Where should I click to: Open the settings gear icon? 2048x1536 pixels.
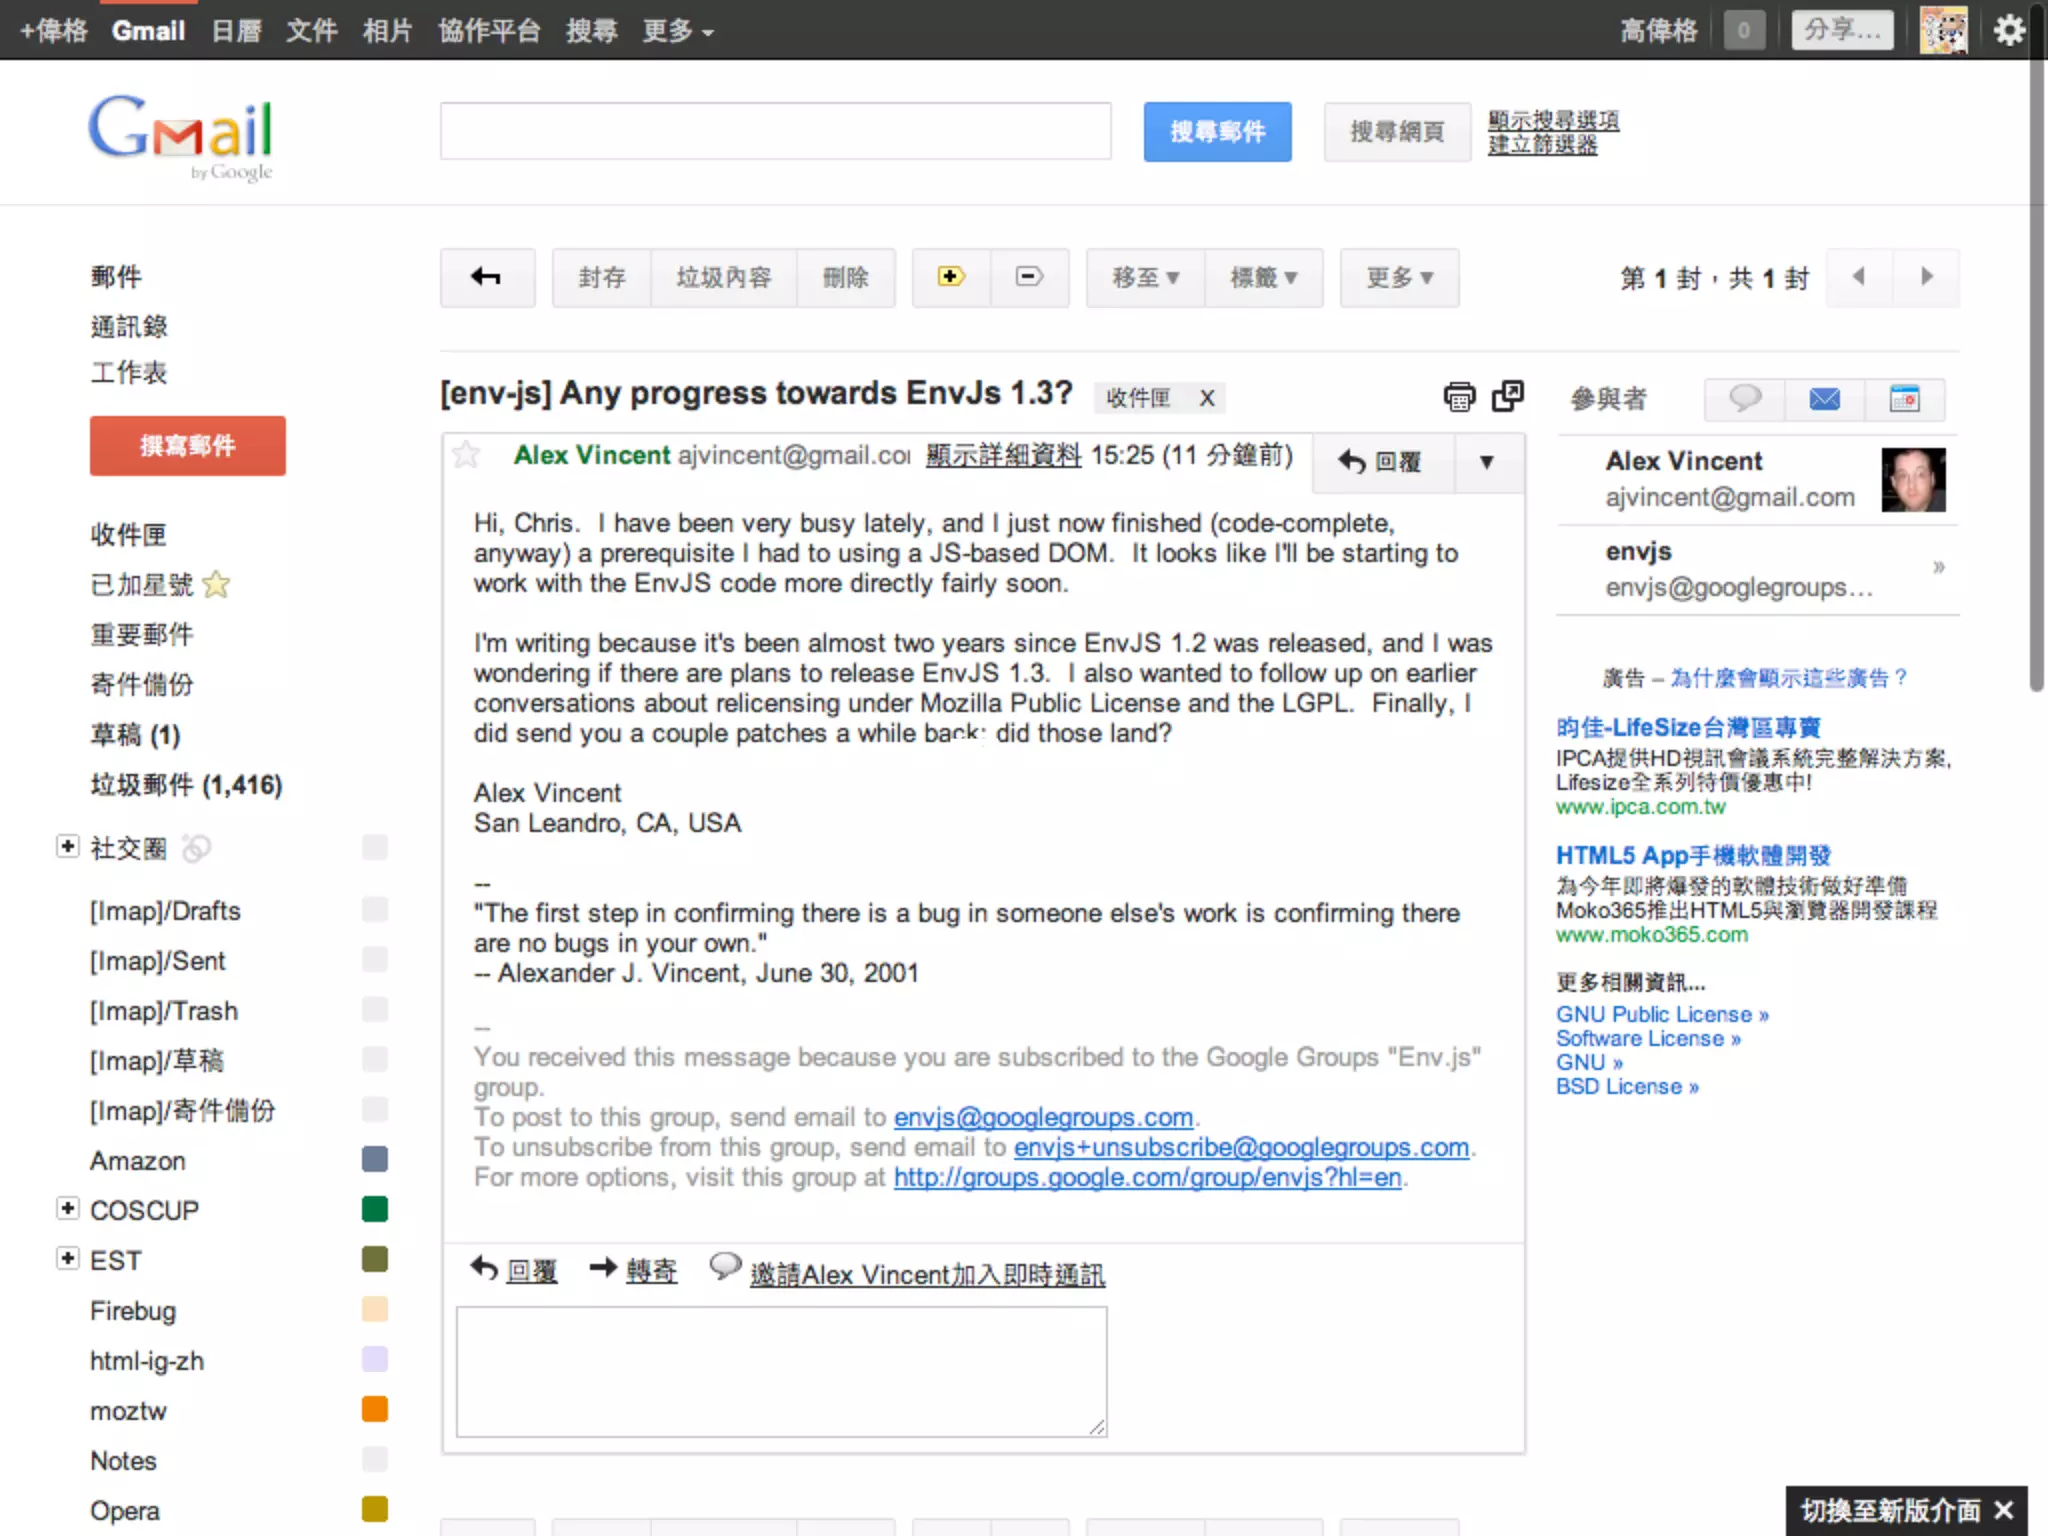(2009, 30)
